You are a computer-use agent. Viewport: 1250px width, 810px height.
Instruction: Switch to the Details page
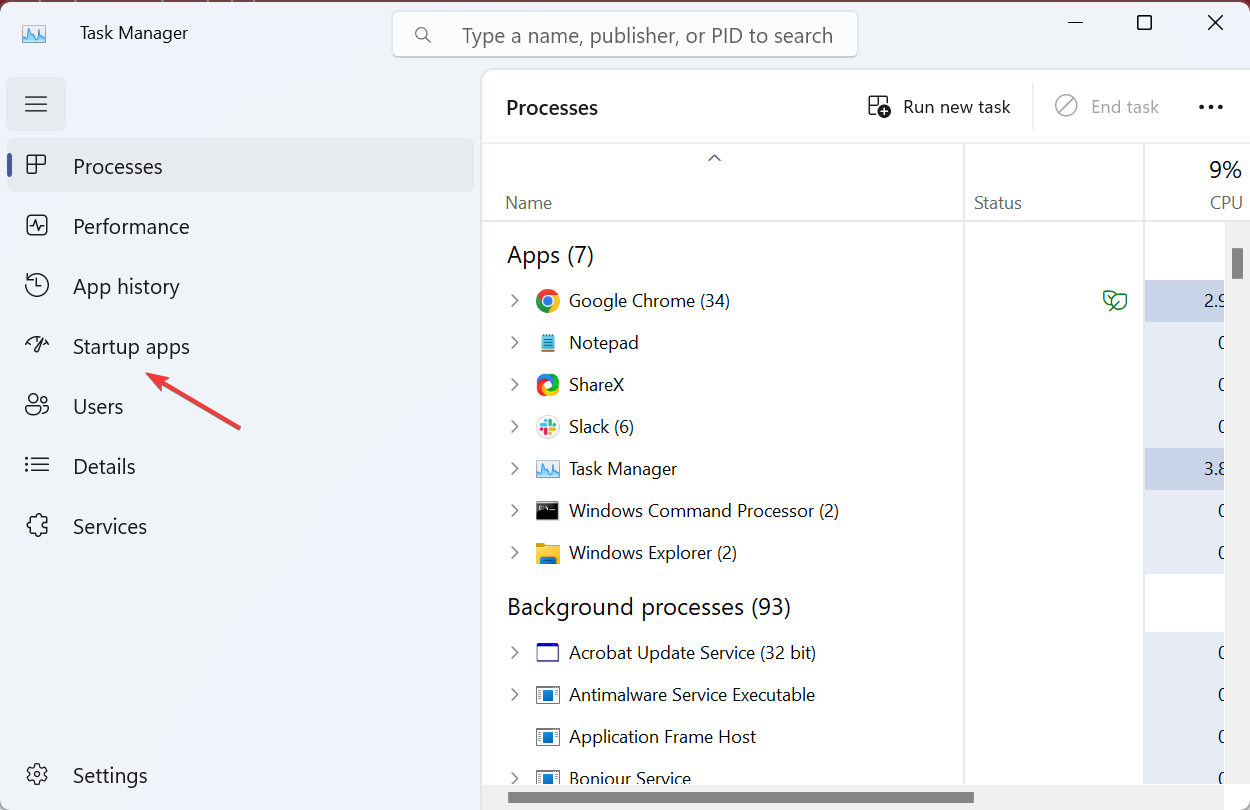coord(240,466)
